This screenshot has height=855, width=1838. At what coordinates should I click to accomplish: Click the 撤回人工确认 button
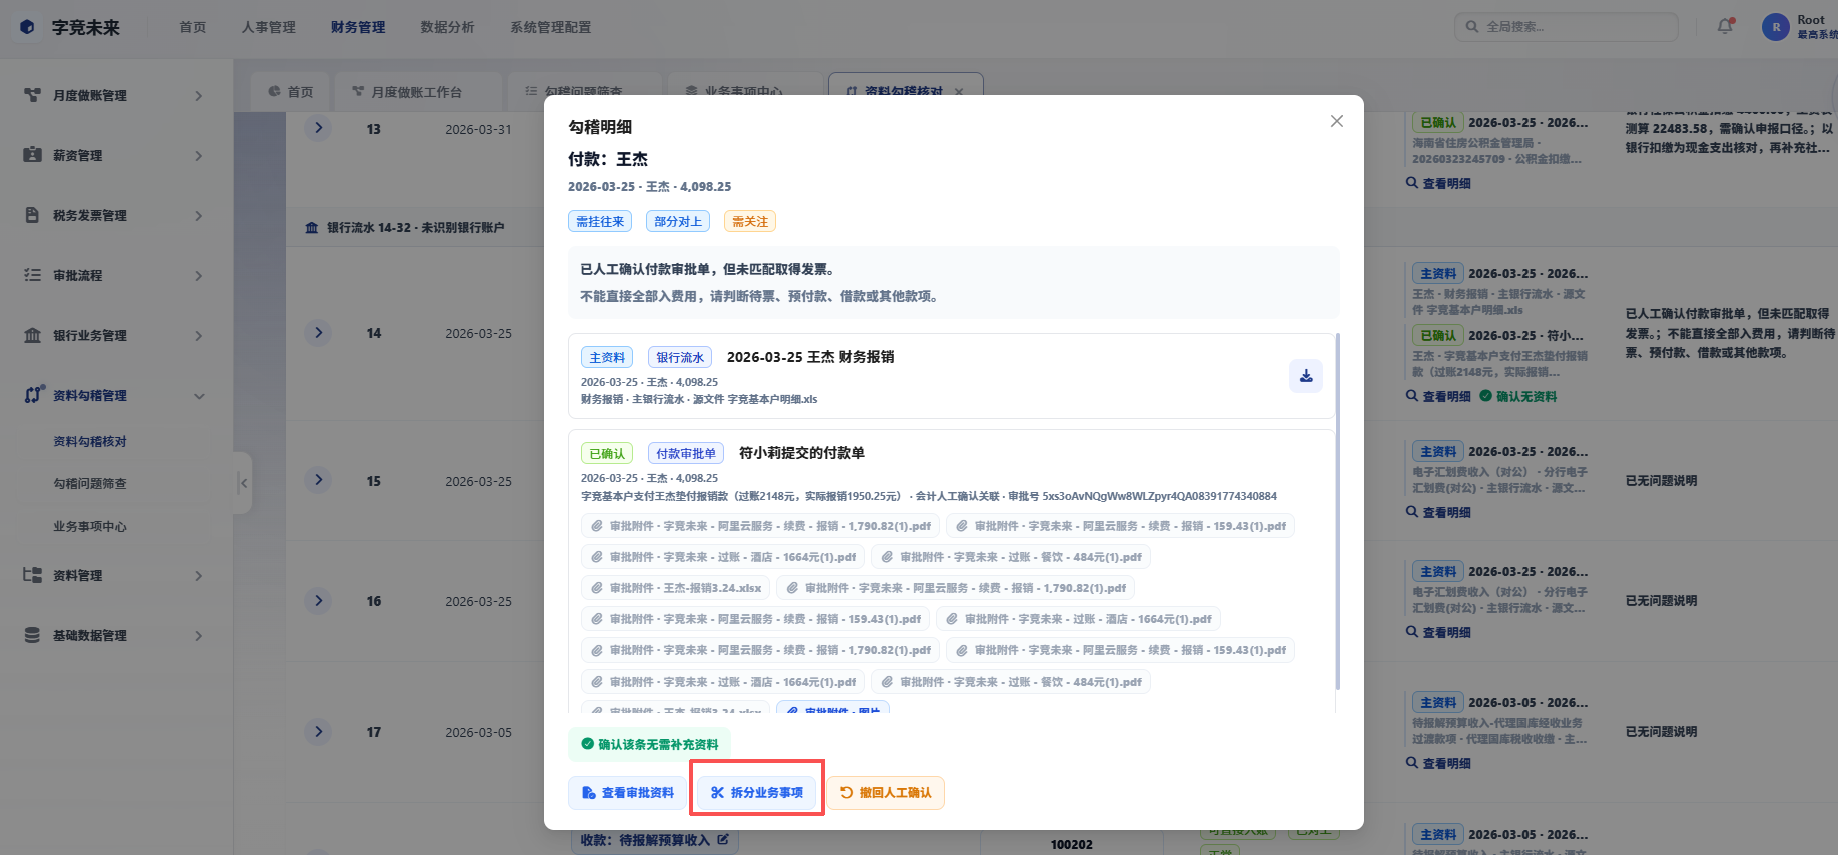(x=886, y=793)
